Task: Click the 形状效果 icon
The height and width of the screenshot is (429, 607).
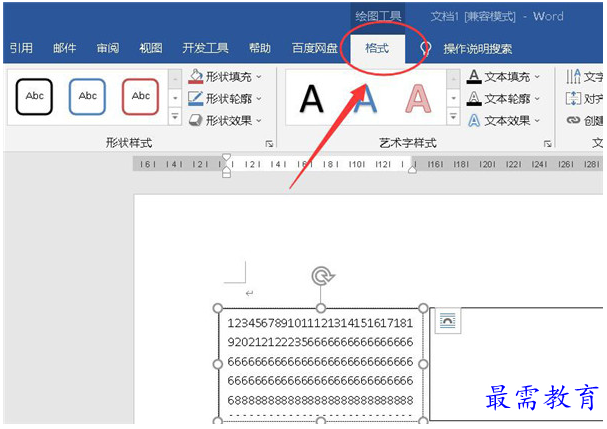Action: 195,120
